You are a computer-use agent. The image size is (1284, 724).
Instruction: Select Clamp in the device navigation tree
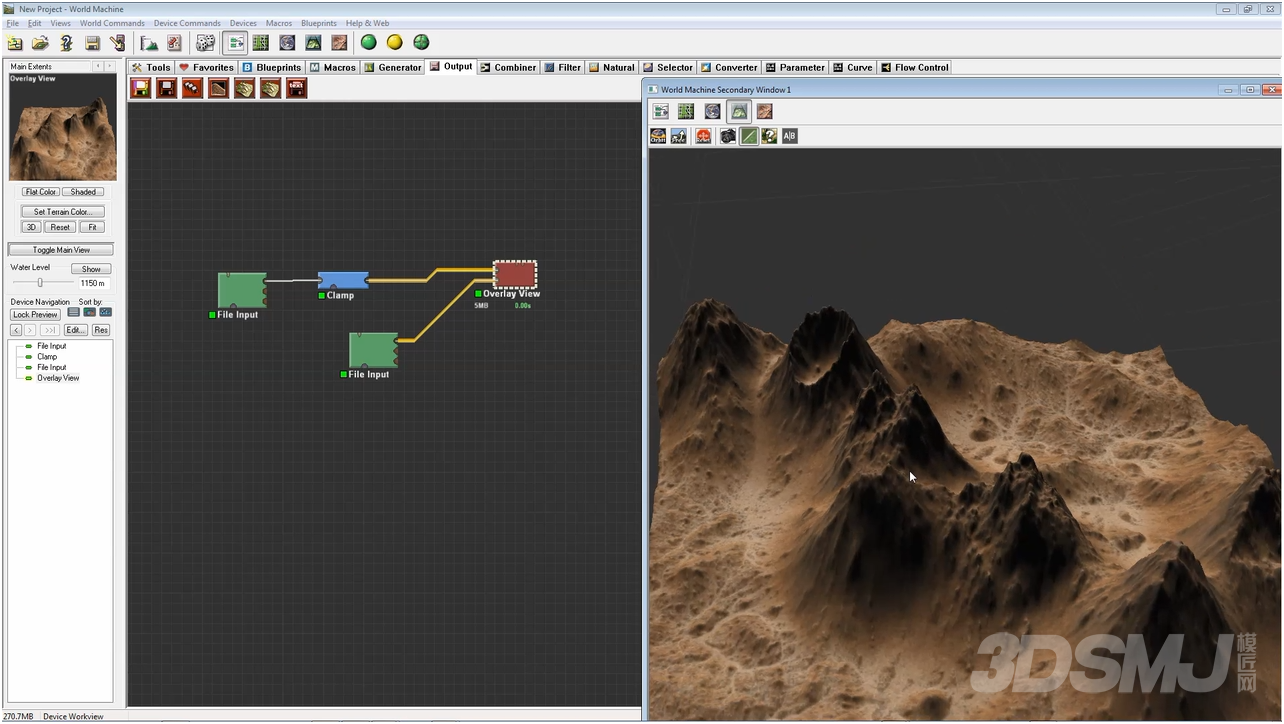(47, 357)
